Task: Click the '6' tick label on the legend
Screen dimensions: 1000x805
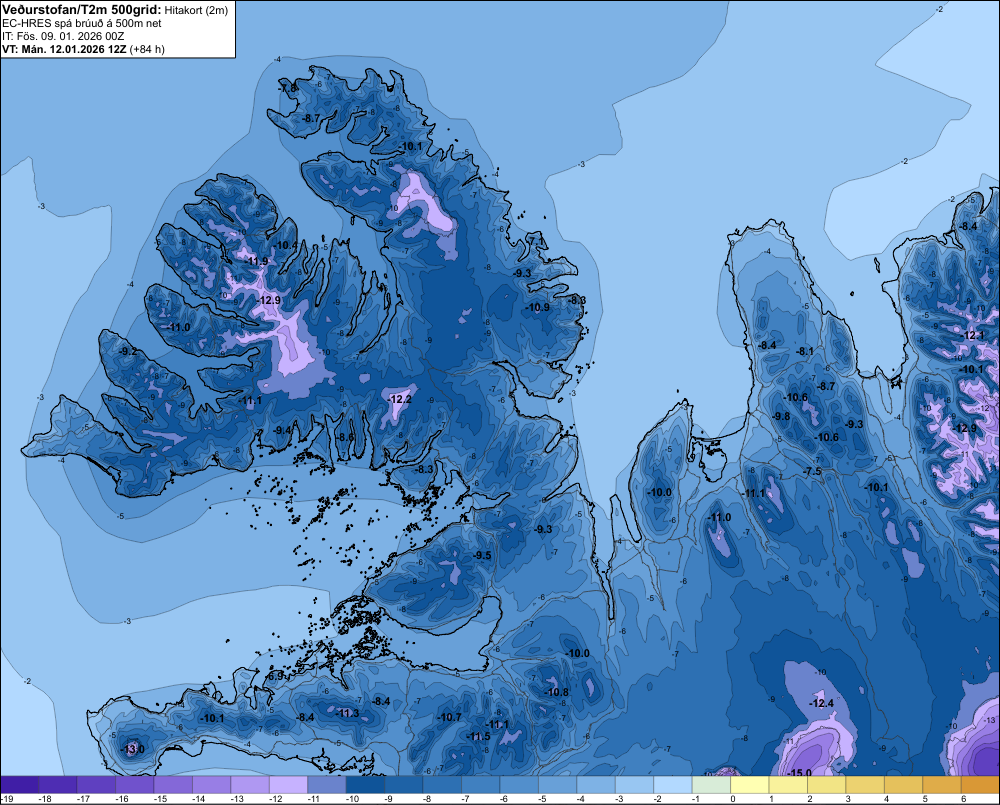Action: click(963, 799)
